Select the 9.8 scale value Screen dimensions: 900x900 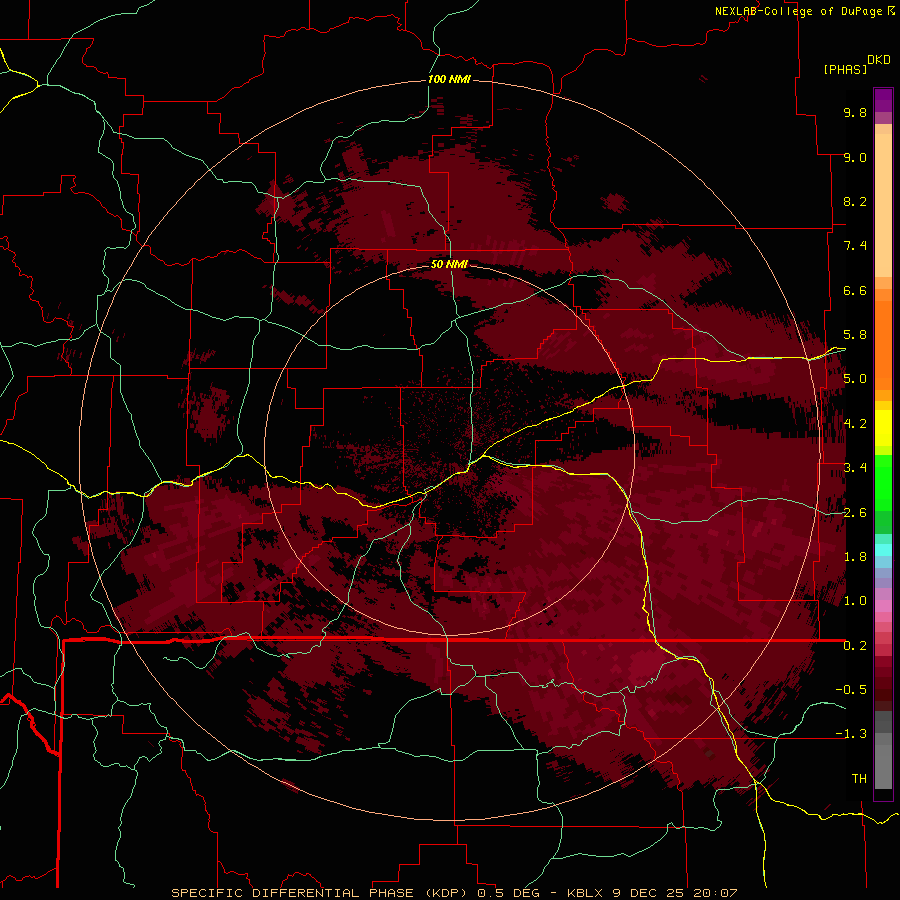(x=855, y=112)
